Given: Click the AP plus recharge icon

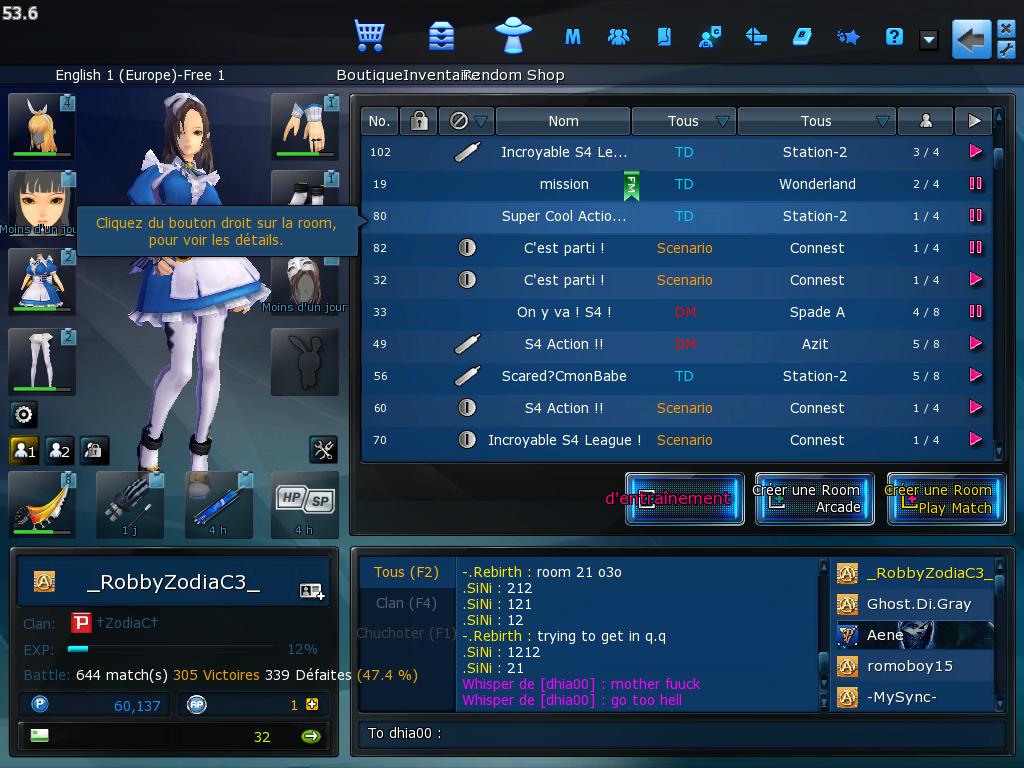Looking at the screenshot, I should (312, 705).
